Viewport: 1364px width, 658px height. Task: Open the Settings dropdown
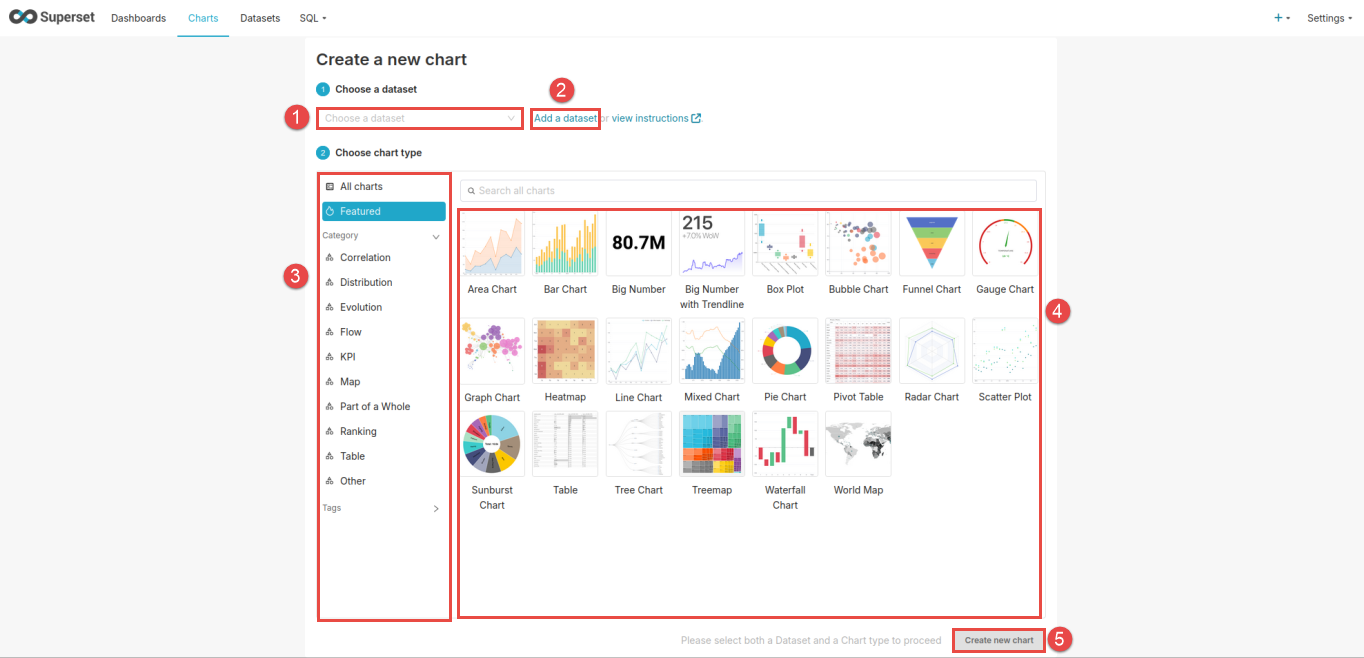click(1329, 18)
